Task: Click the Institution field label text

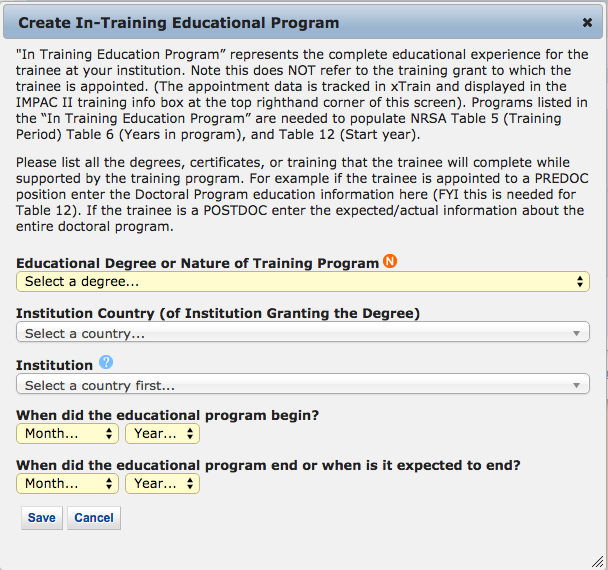Action: click(x=54, y=365)
